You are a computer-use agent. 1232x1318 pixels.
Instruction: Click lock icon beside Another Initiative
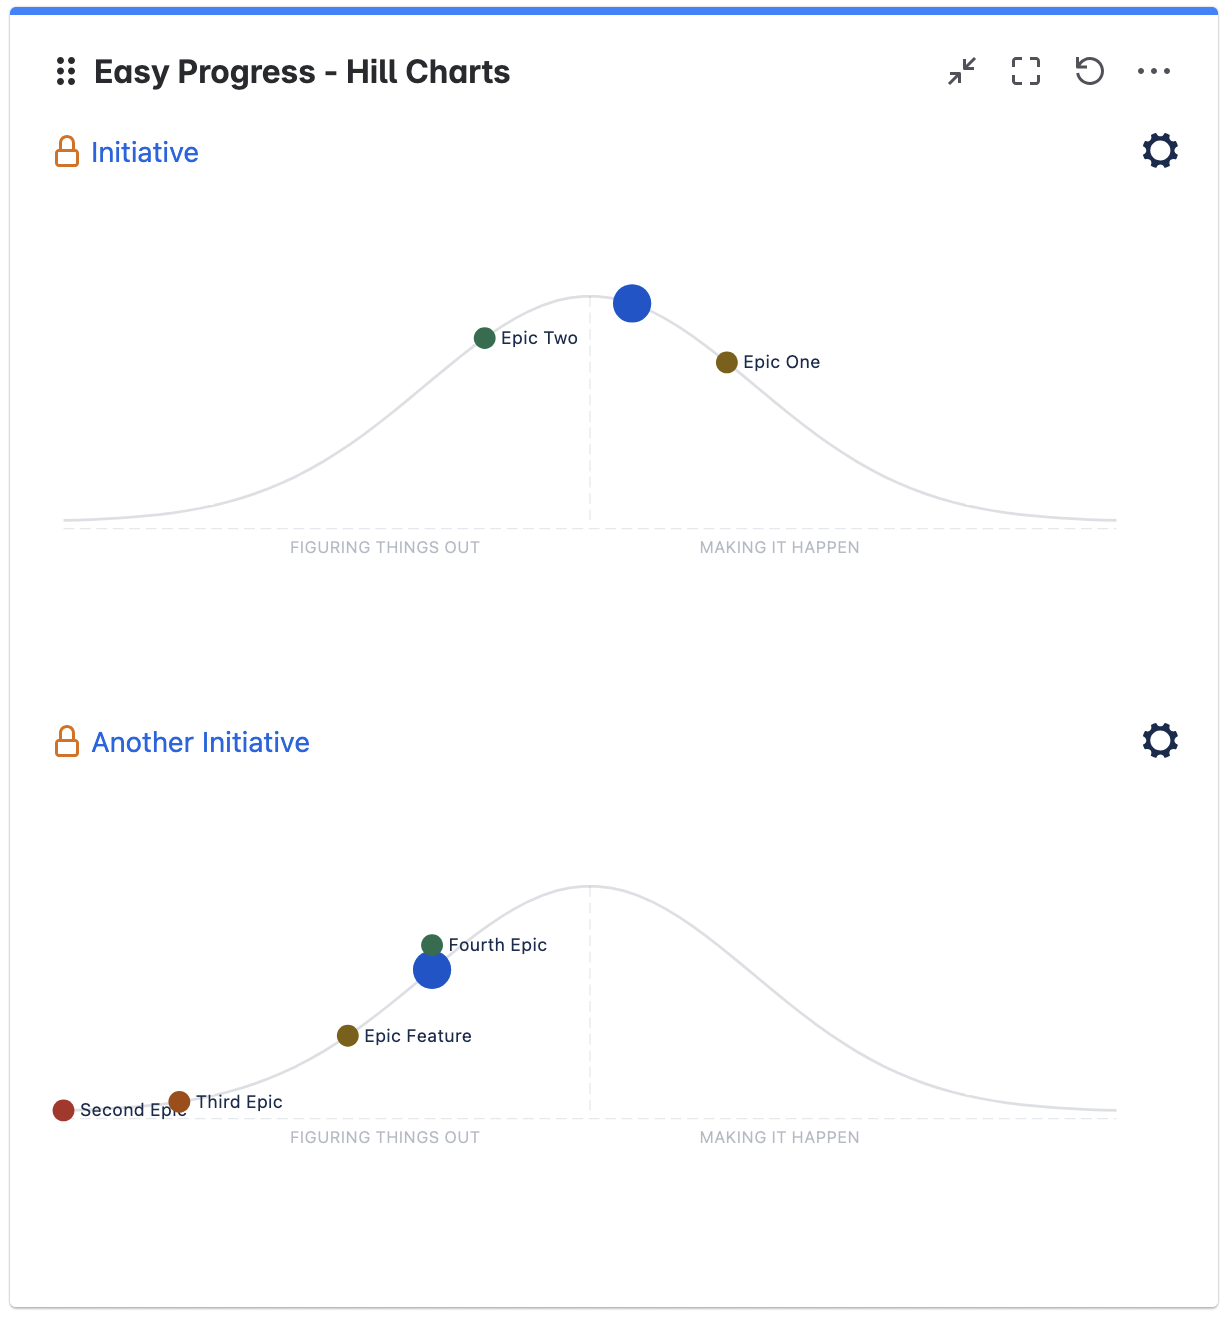(67, 742)
